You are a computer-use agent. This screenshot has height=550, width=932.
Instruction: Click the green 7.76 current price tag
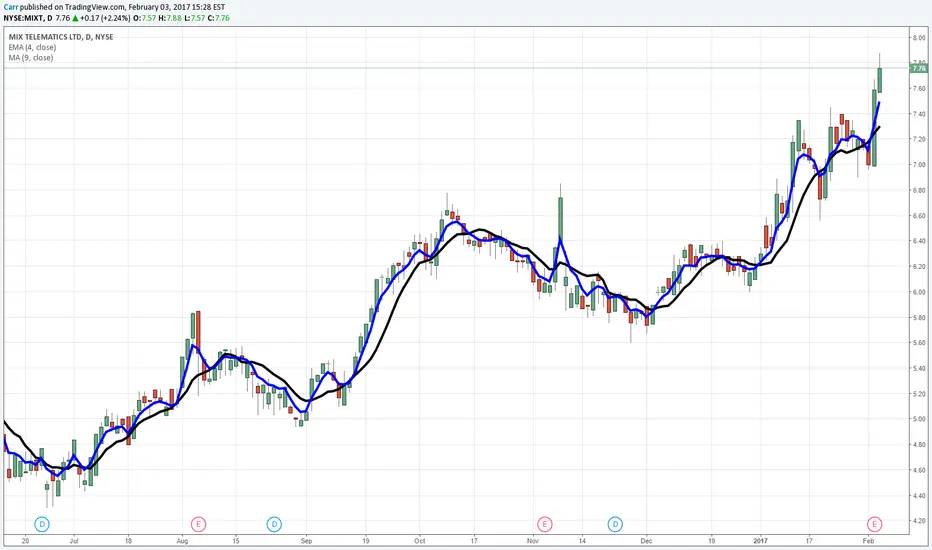[919, 68]
